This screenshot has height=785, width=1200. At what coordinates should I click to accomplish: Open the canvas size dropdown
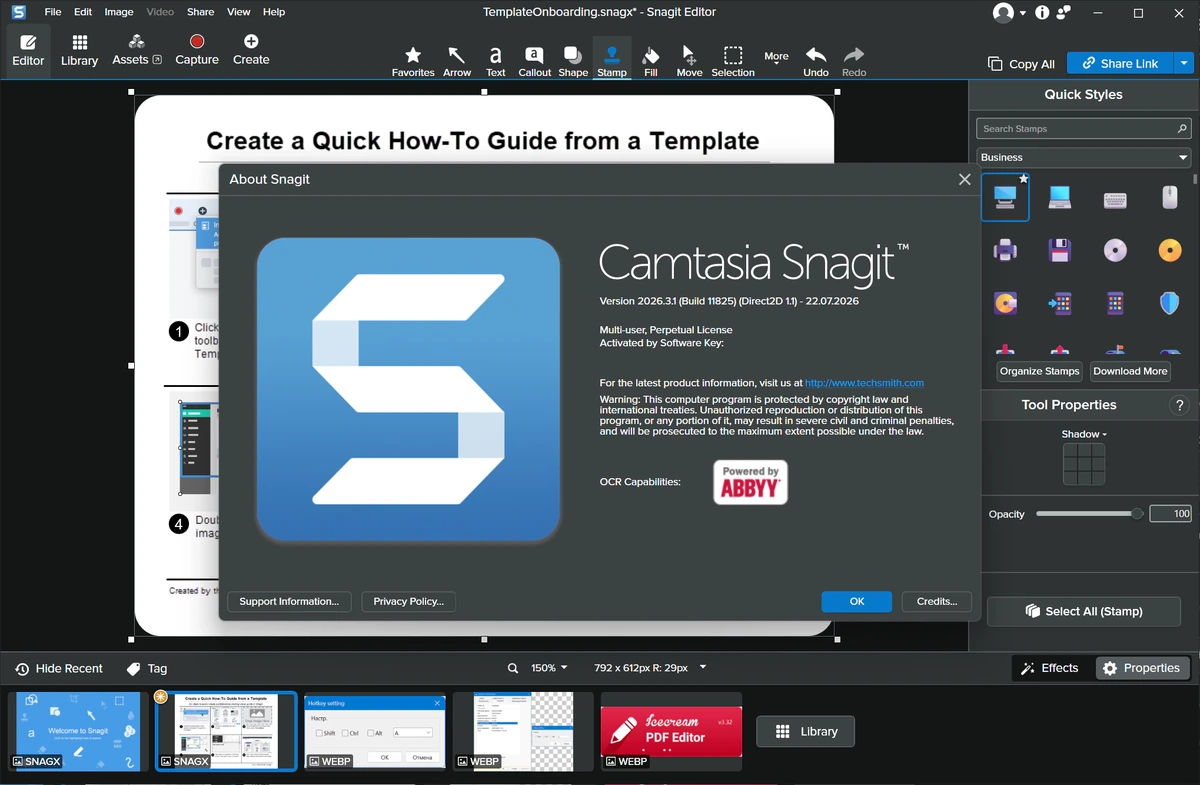(703, 668)
